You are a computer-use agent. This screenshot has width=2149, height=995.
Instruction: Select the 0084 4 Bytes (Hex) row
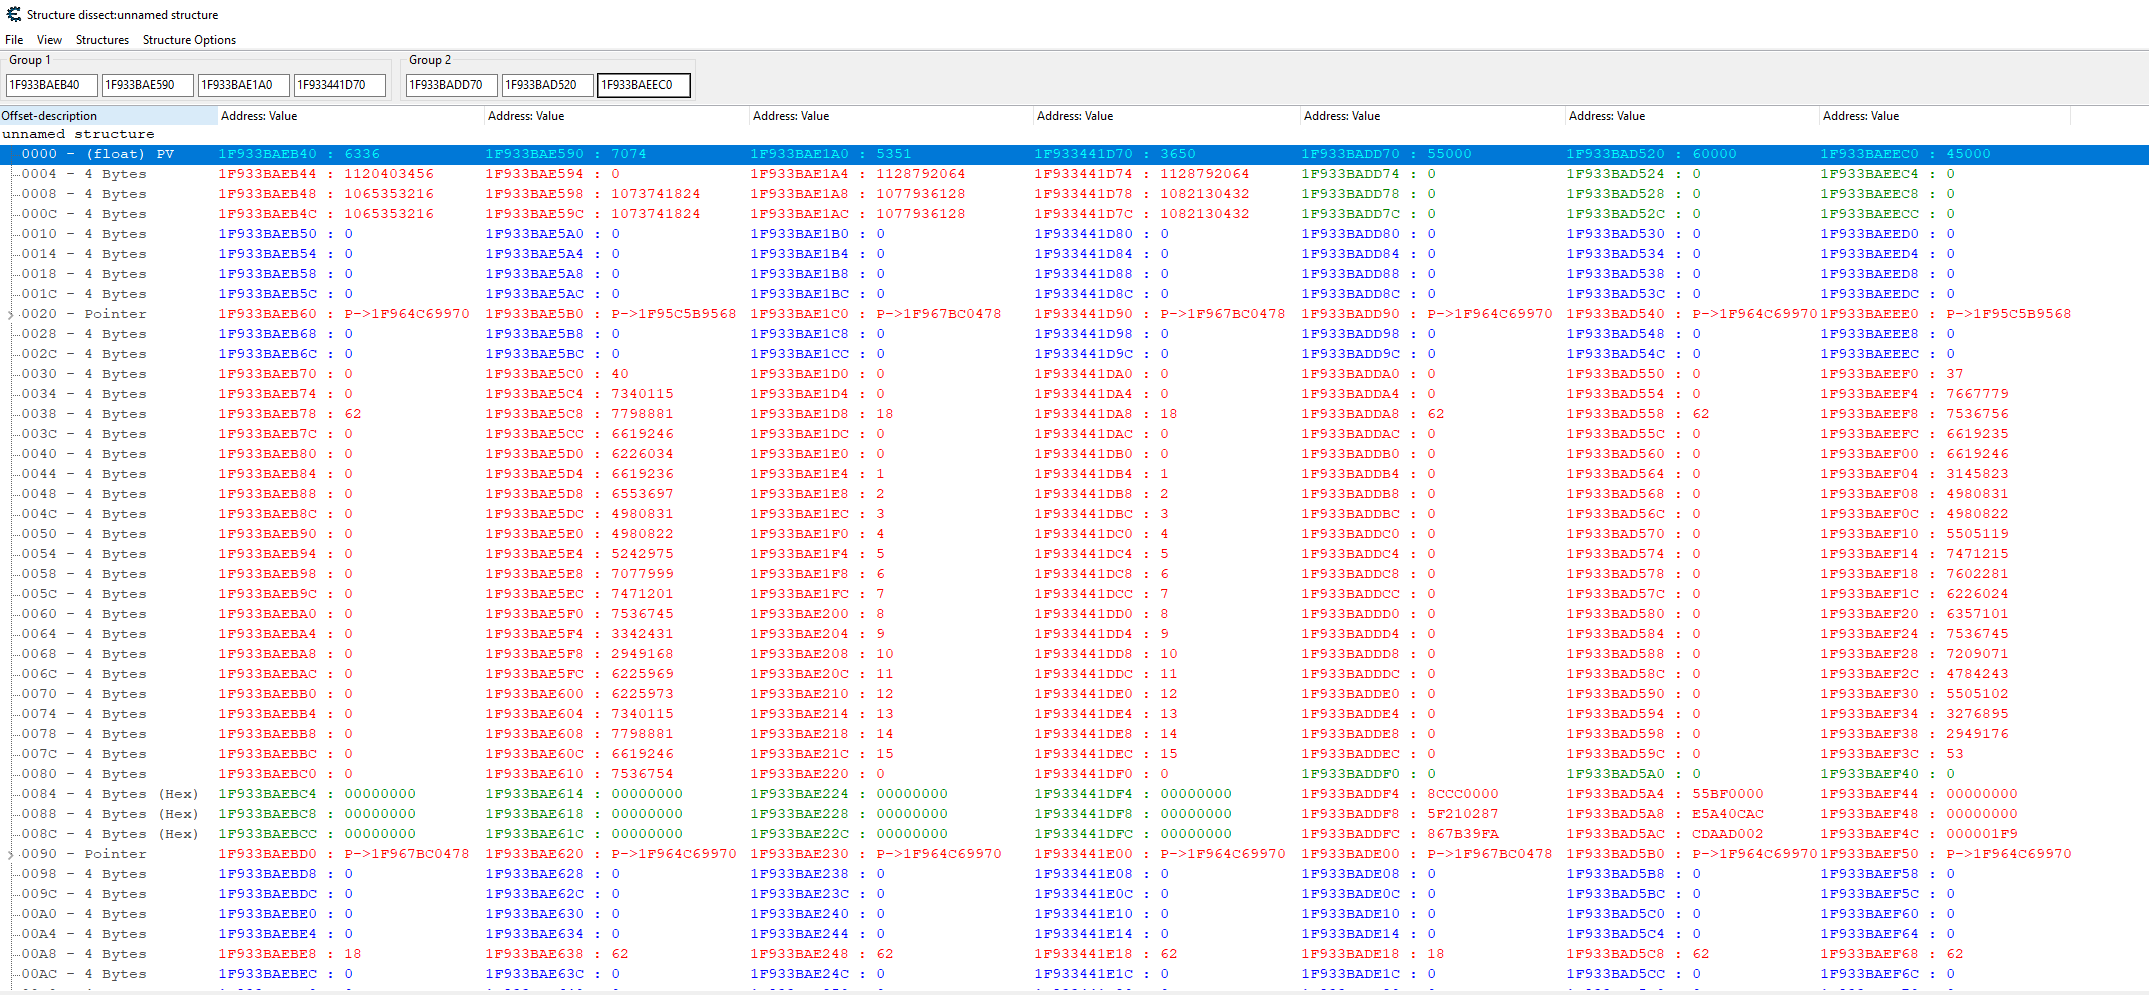coord(110,794)
